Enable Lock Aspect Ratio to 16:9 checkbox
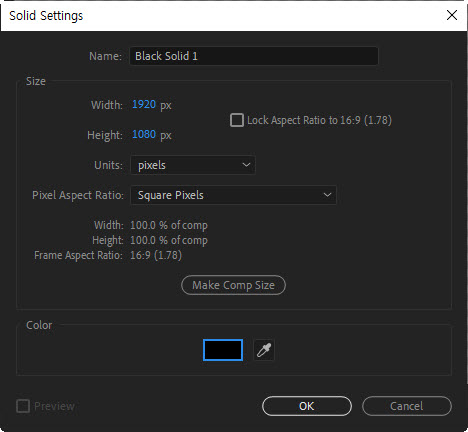The image size is (468, 432). point(237,120)
